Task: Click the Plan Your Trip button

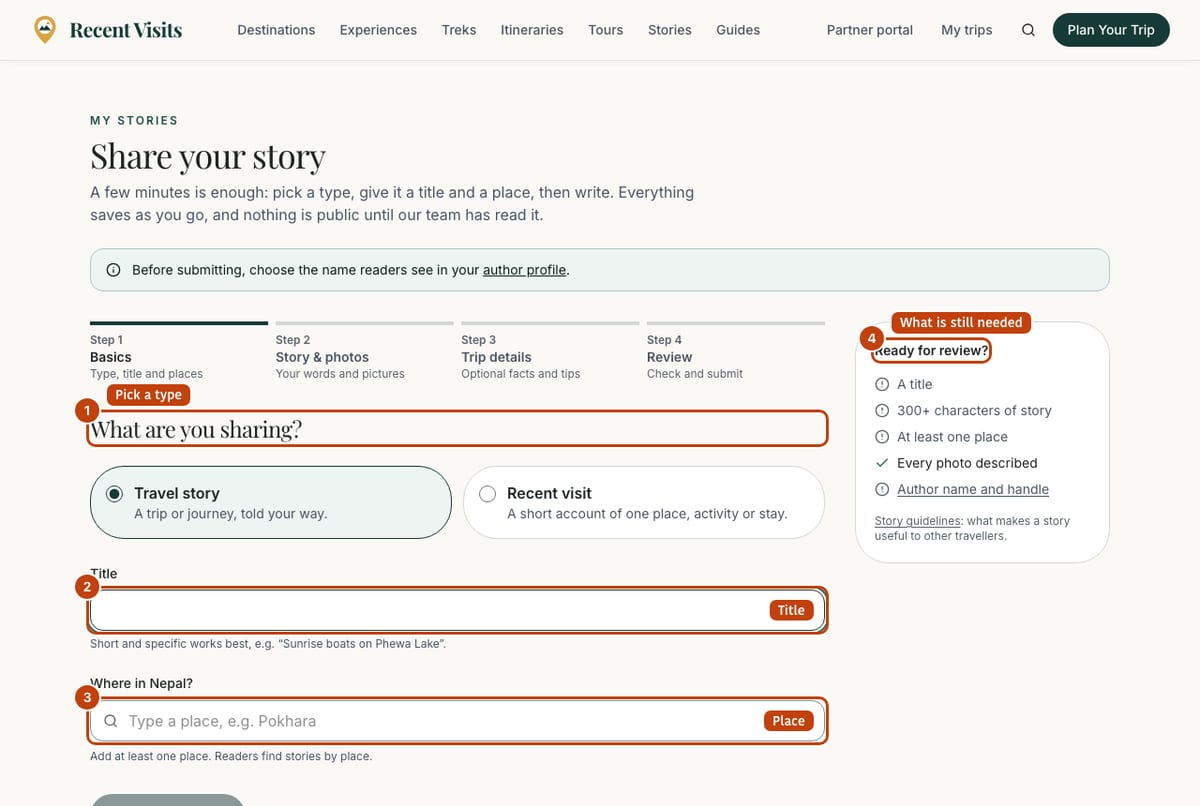Action: point(1111,30)
